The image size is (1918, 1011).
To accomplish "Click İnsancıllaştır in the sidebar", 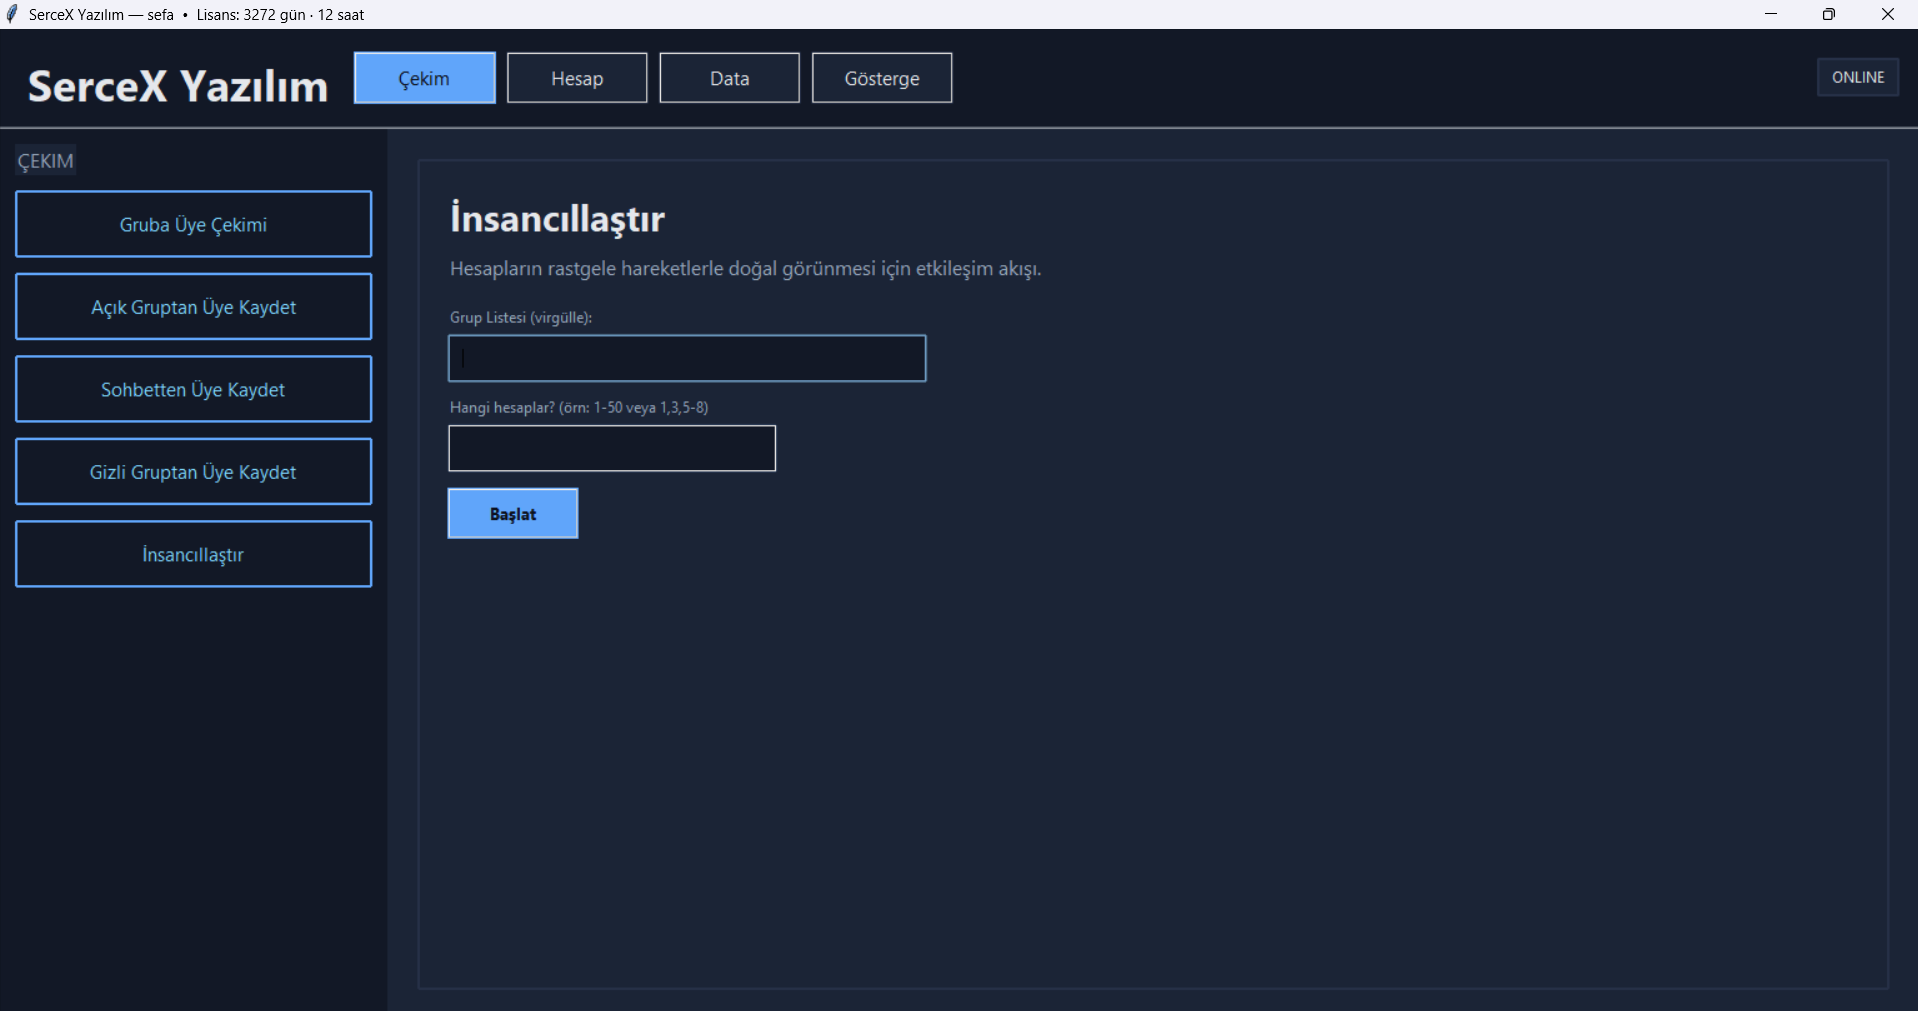I will pos(193,554).
